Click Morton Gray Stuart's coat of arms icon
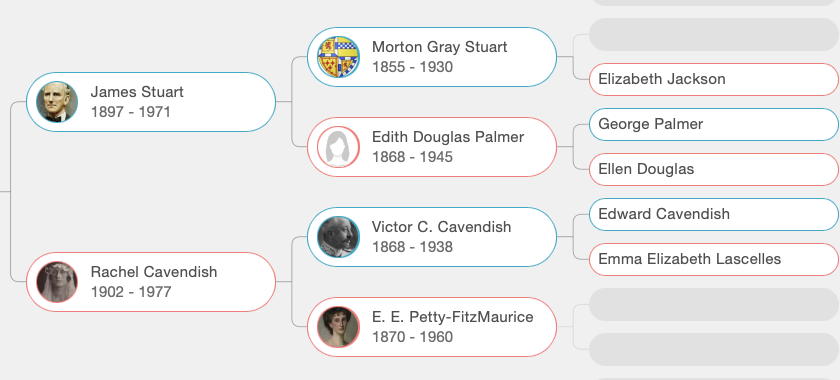This screenshot has height=380, width=840. click(x=338, y=57)
